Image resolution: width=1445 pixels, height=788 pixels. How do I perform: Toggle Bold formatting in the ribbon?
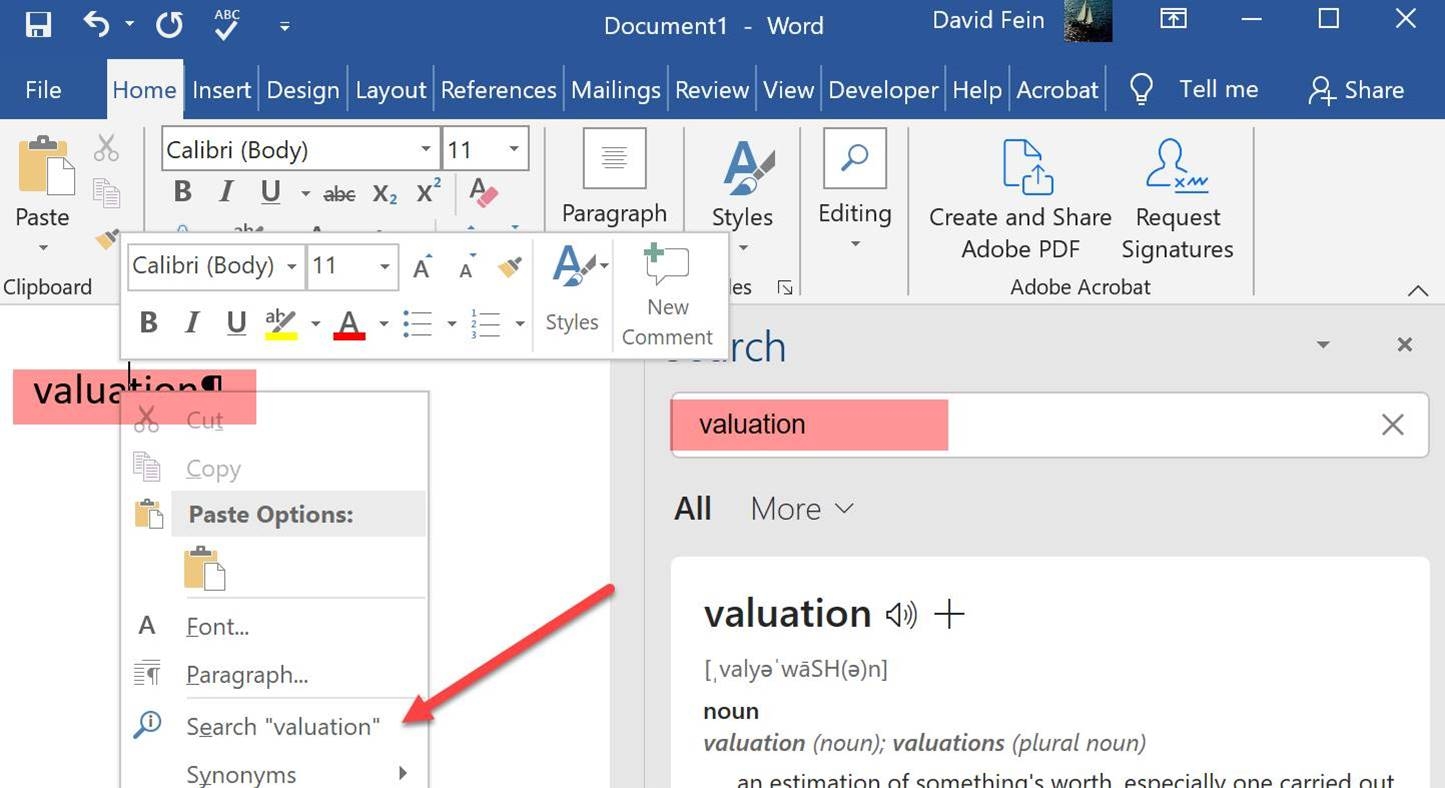pyautogui.click(x=182, y=191)
